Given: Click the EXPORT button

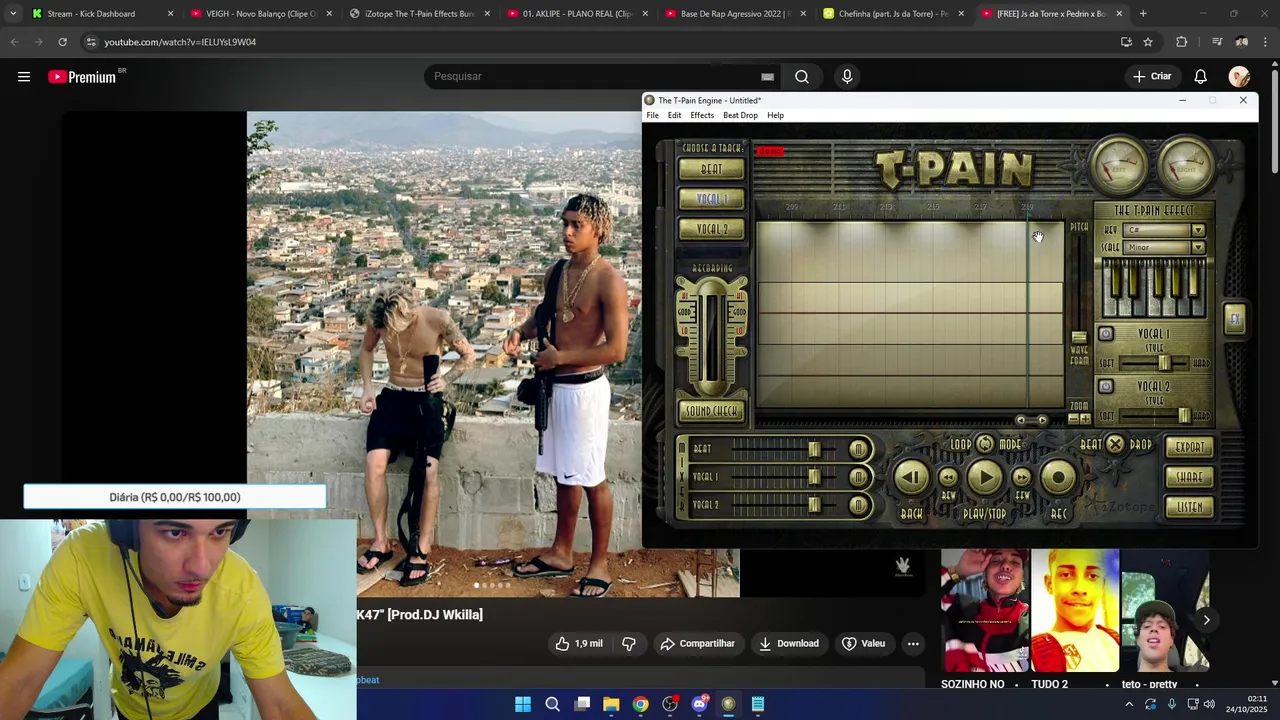Looking at the screenshot, I should (x=1190, y=447).
